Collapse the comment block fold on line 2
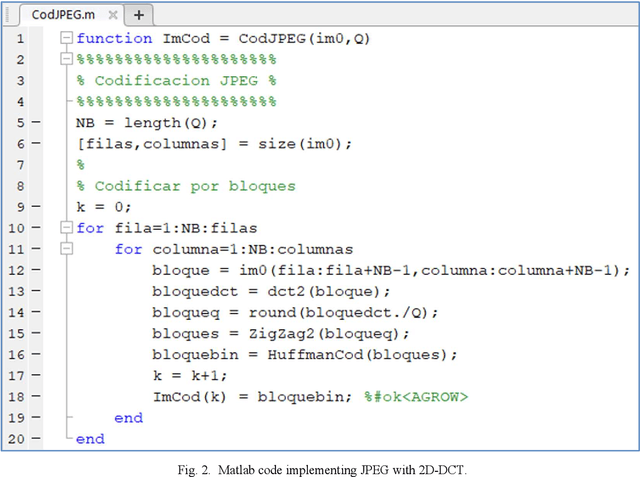Screen dimensions: 640x477 (x=66, y=59)
